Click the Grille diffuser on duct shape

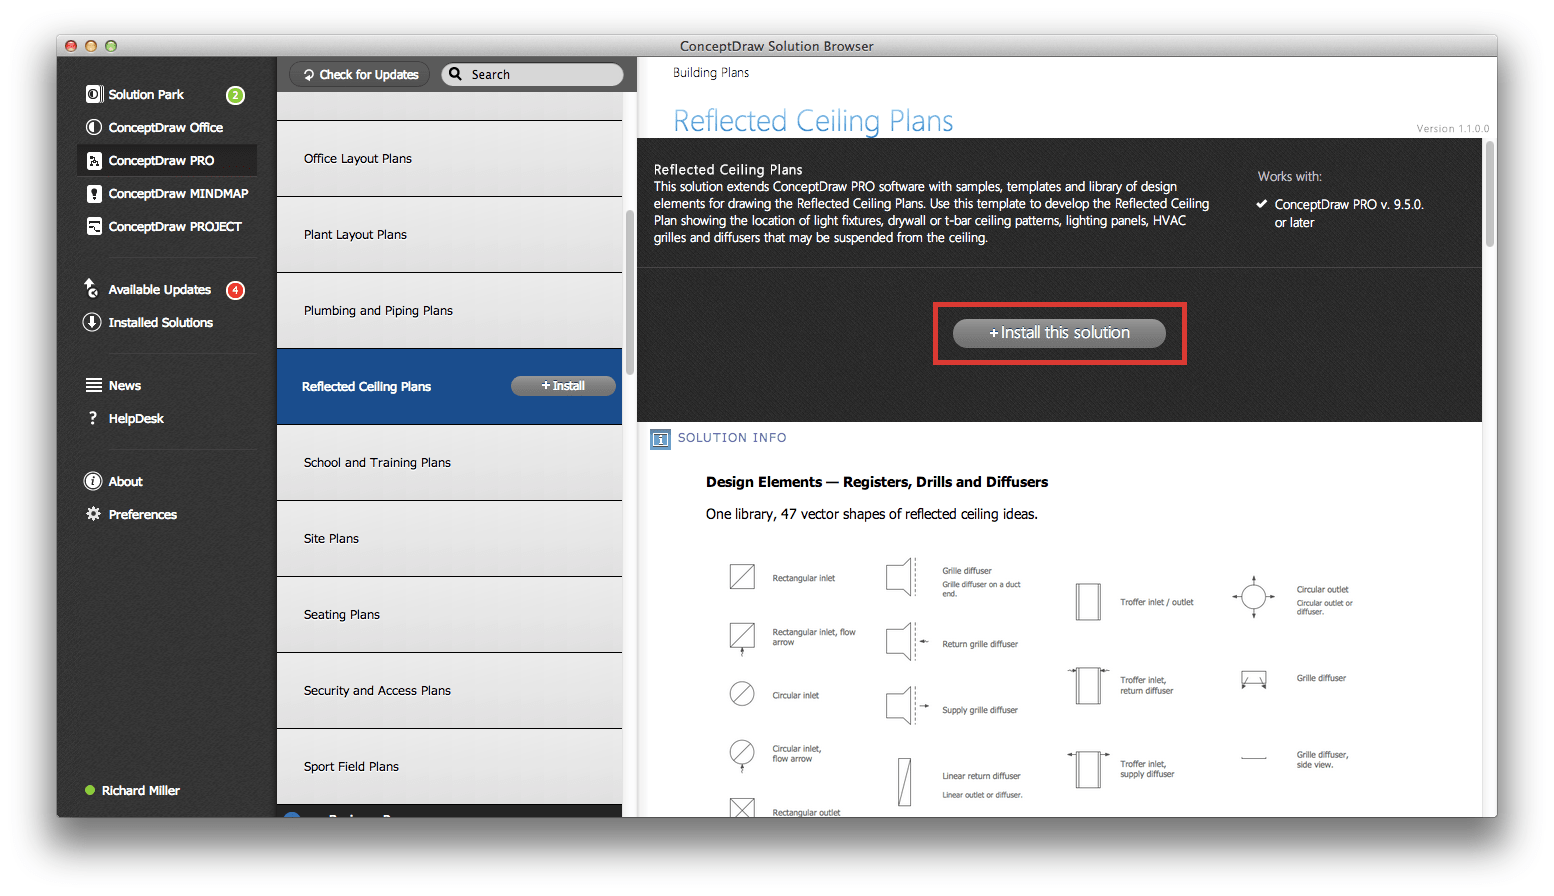(901, 577)
